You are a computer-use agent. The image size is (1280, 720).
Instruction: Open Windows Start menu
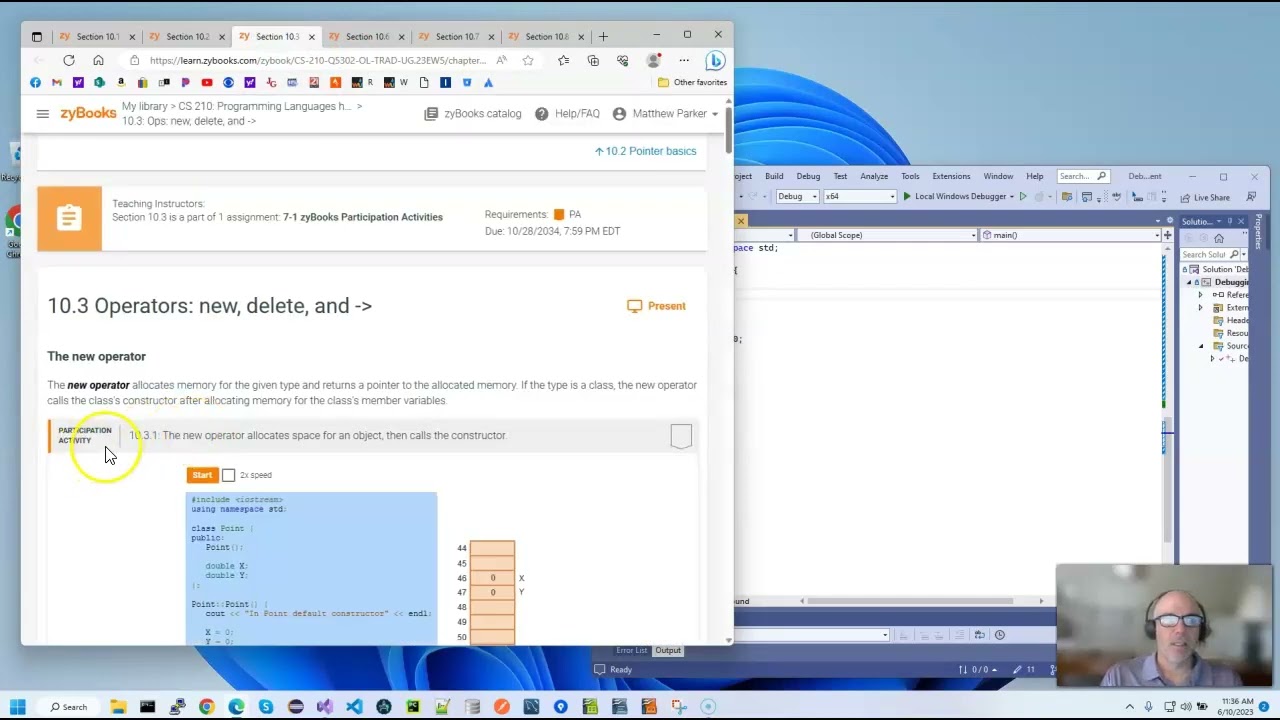point(18,707)
